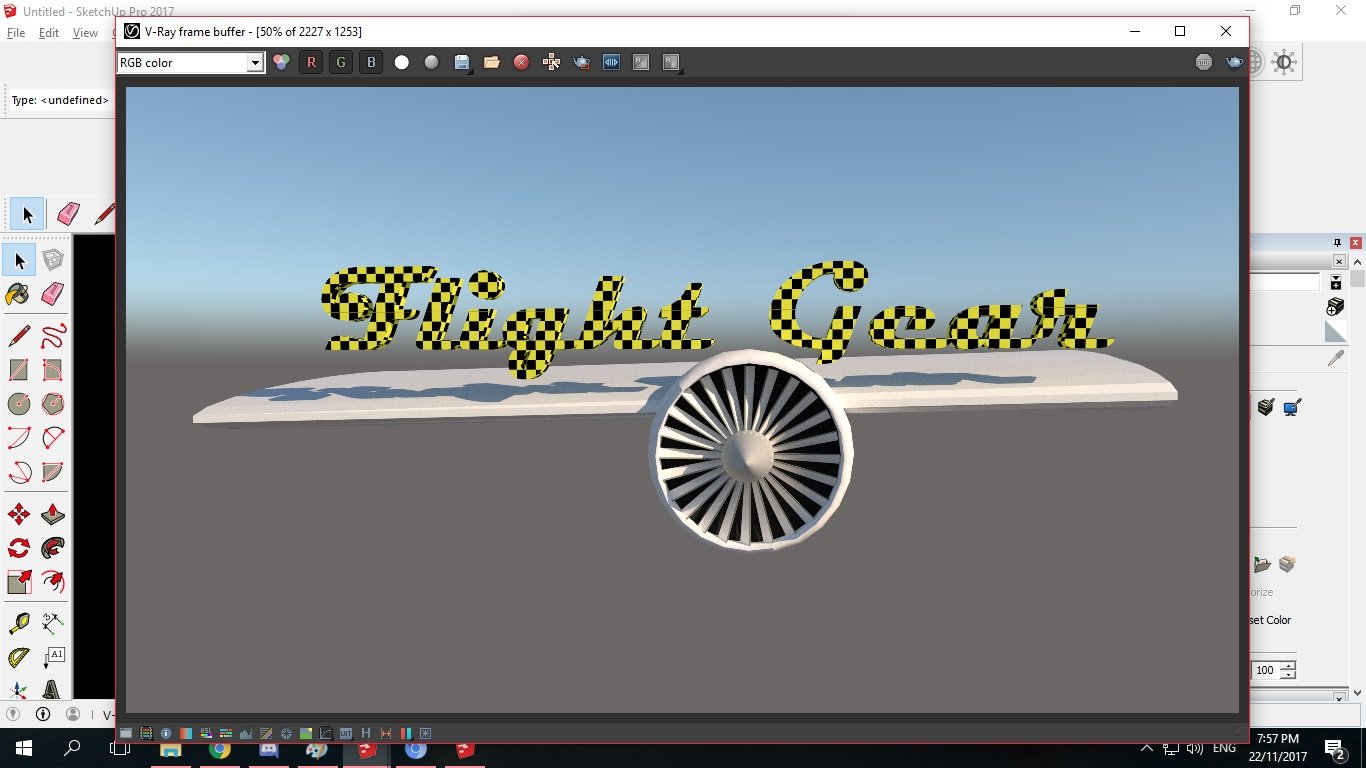Screen dimensions: 1366x768
Task: Select the Circle tool
Action: [x=19, y=404]
